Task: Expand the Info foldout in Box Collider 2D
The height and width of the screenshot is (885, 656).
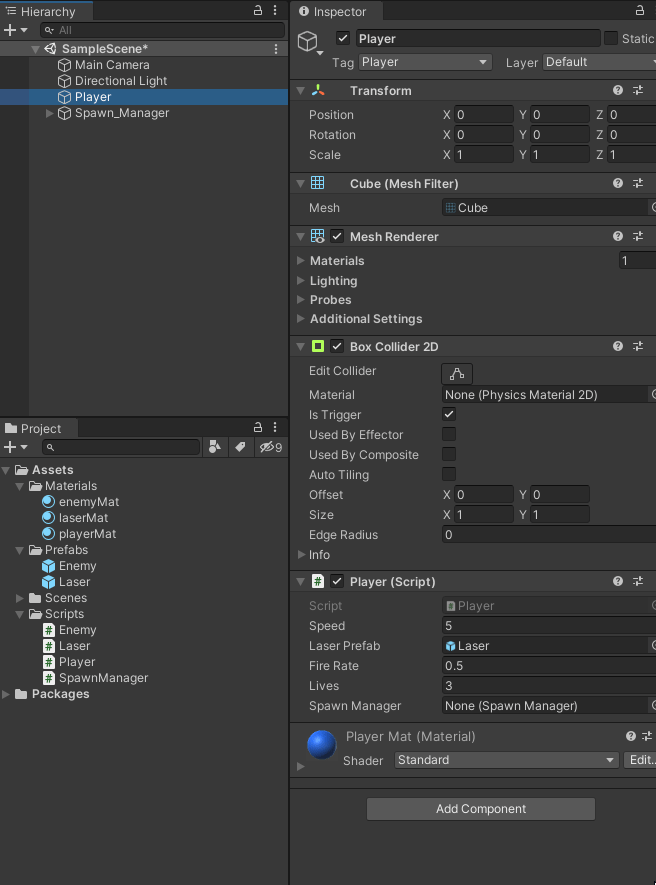Action: (x=301, y=555)
